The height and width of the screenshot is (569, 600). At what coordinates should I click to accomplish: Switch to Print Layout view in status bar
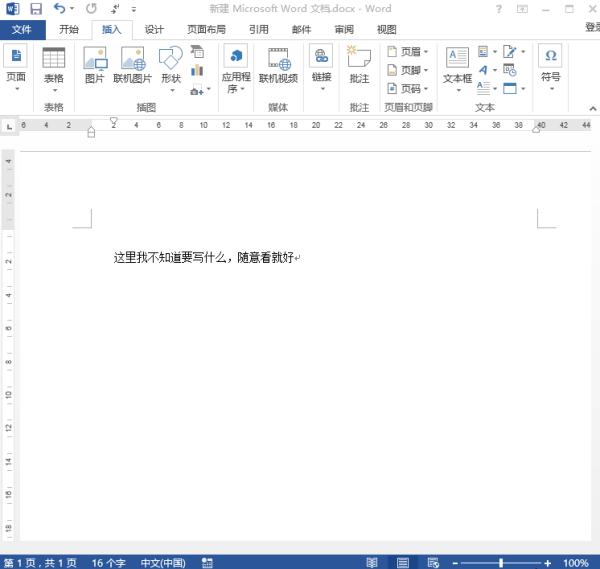pyautogui.click(x=403, y=562)
